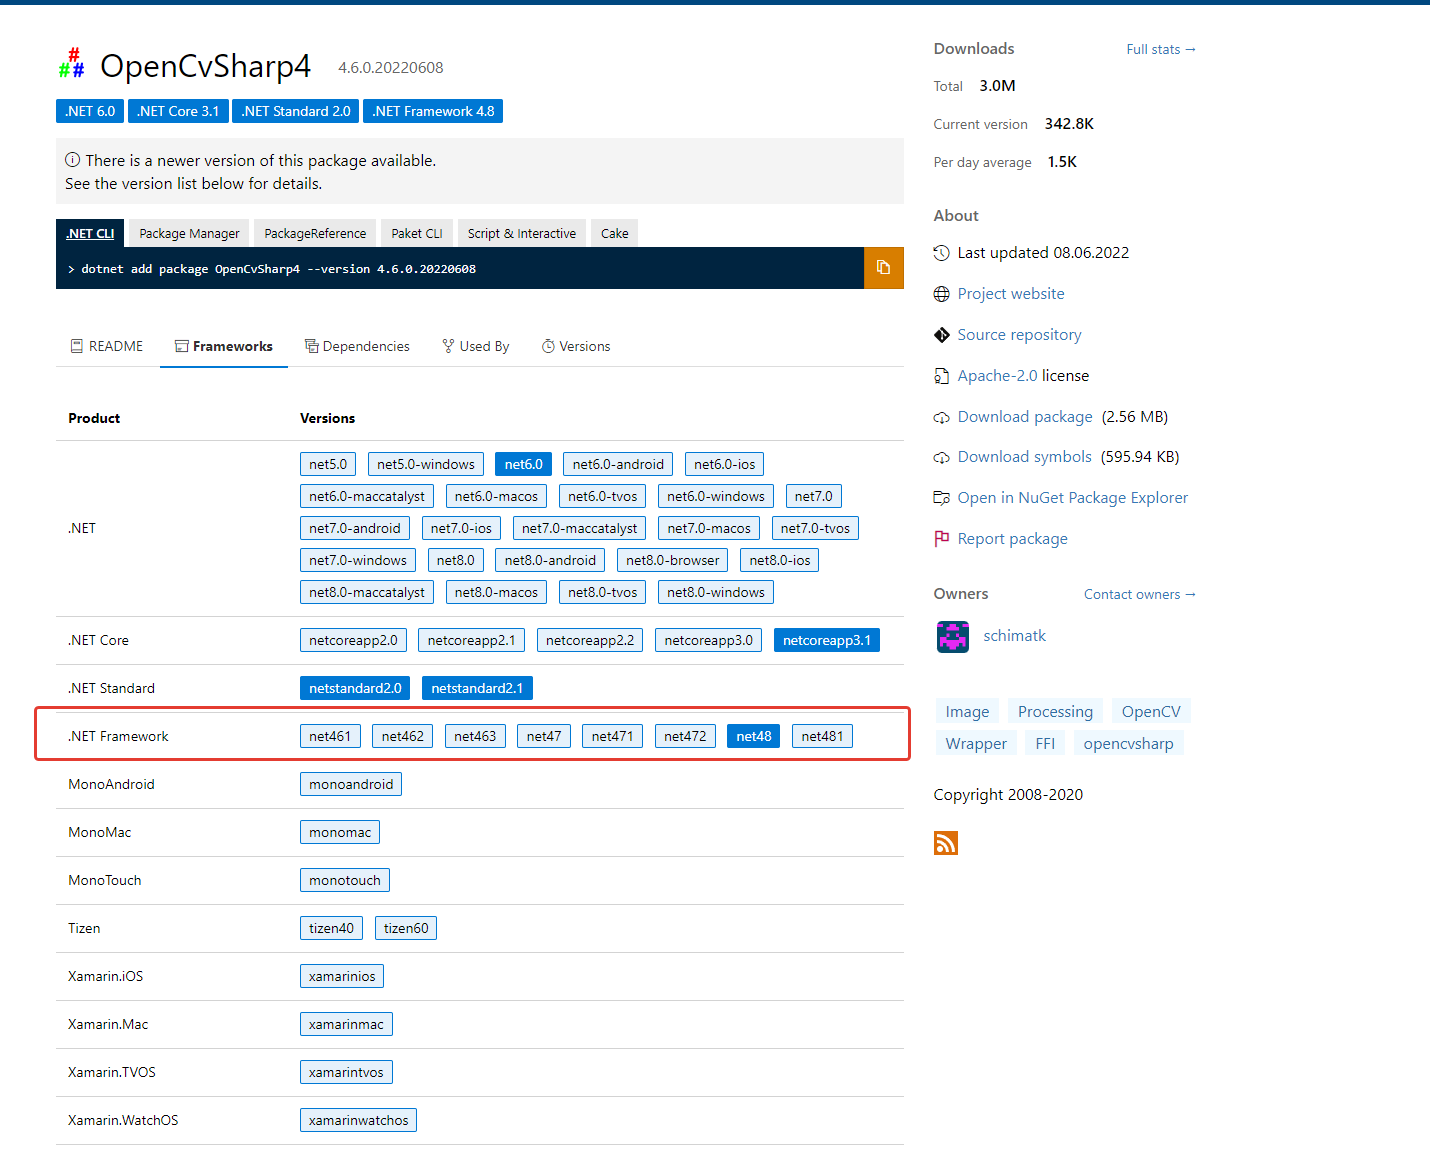Open the schimatk owner profile link
The width and height of the screenshot is (1430, 1155).
tap(1014, 636)
